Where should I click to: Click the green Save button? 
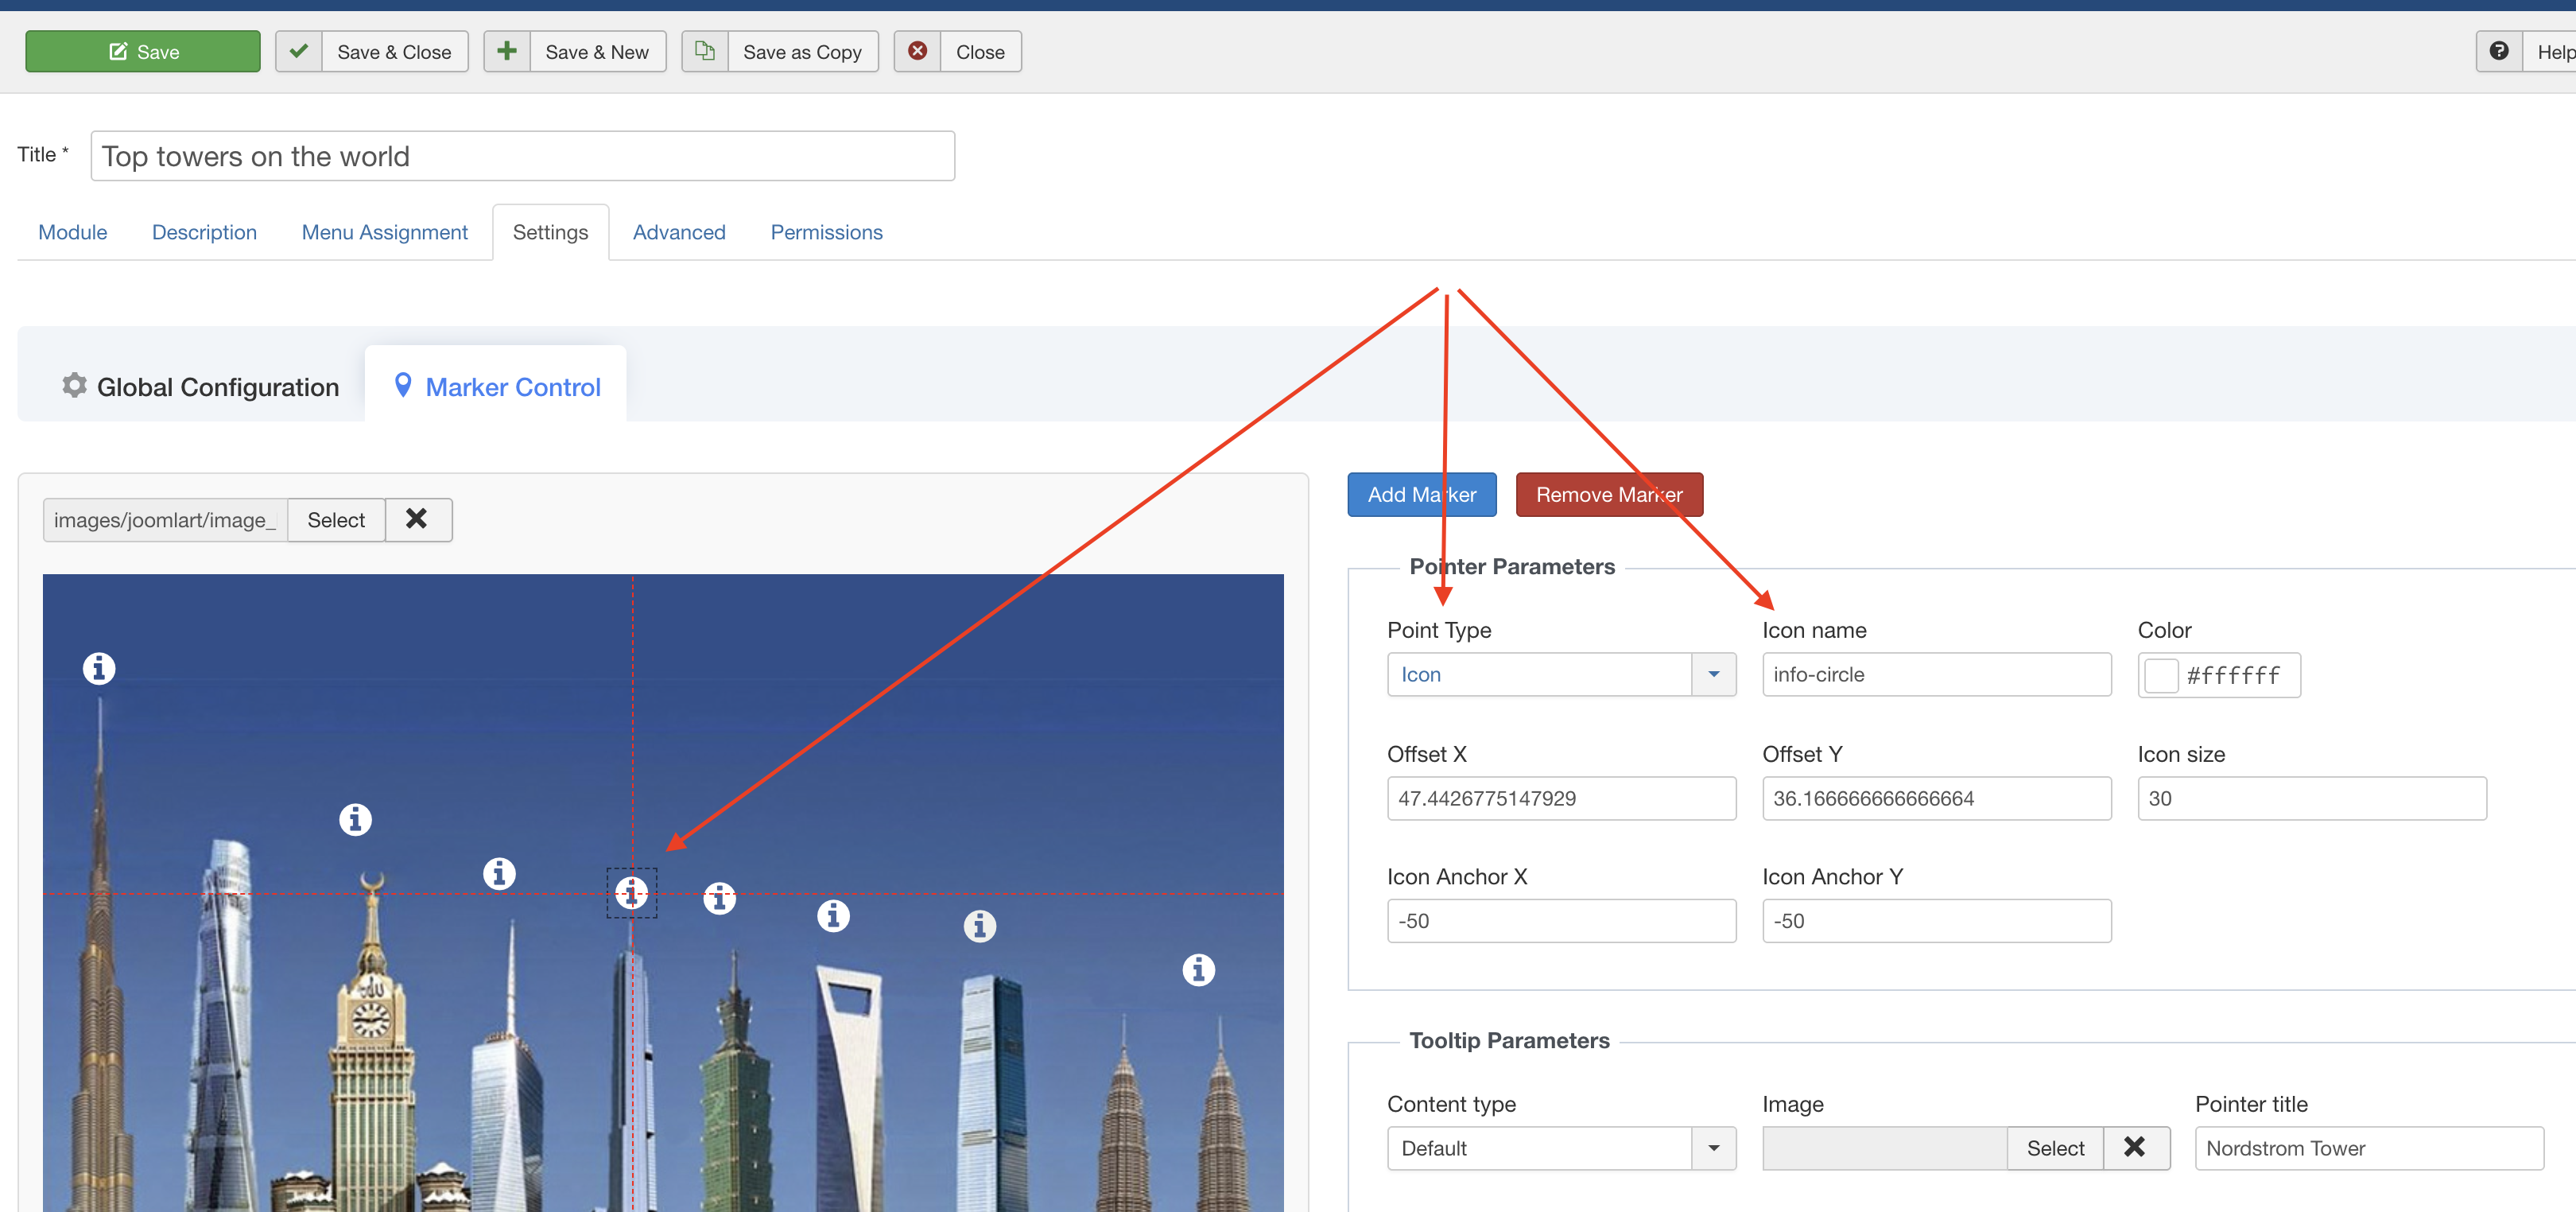coord(143,52)
